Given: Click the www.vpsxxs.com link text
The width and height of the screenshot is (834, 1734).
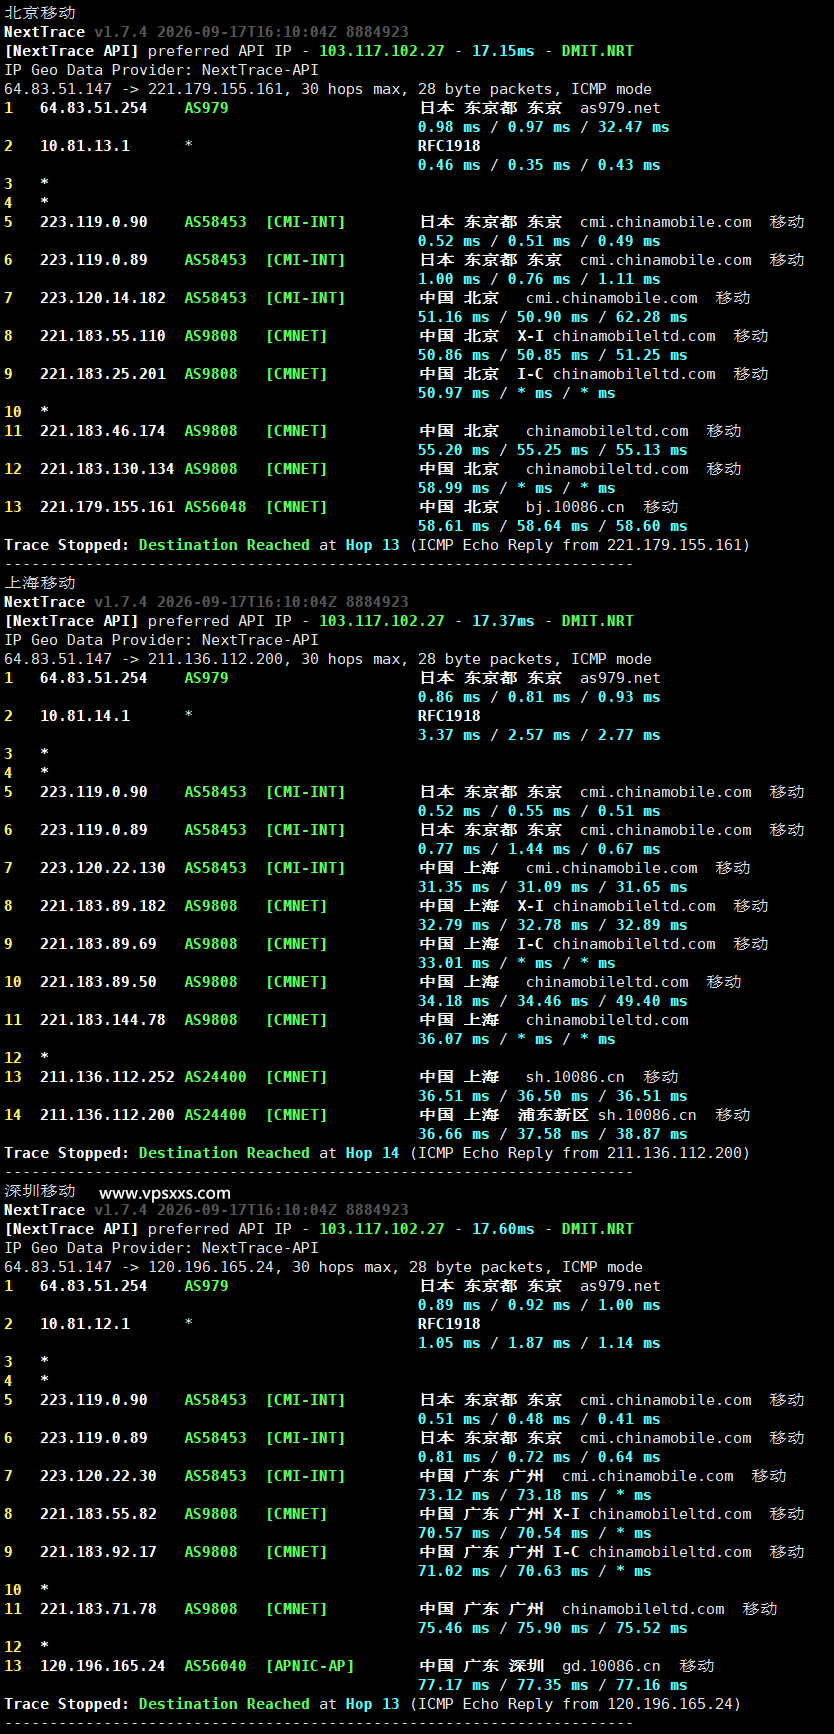Looking at the screenshot, I should (x=165, y=1193).
